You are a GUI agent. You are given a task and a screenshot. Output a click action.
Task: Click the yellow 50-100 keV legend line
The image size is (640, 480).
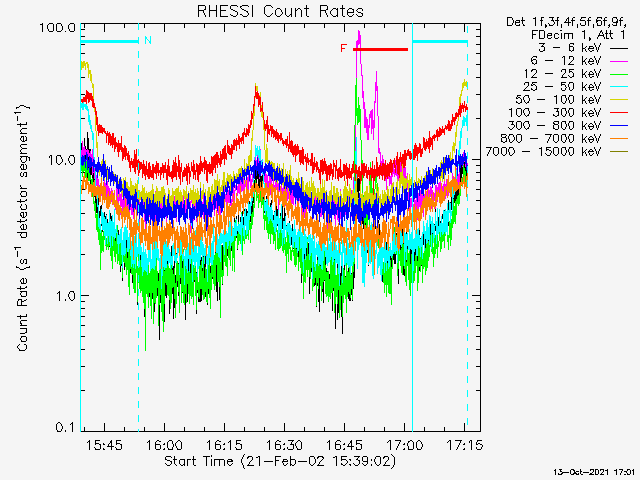[619, 100]
